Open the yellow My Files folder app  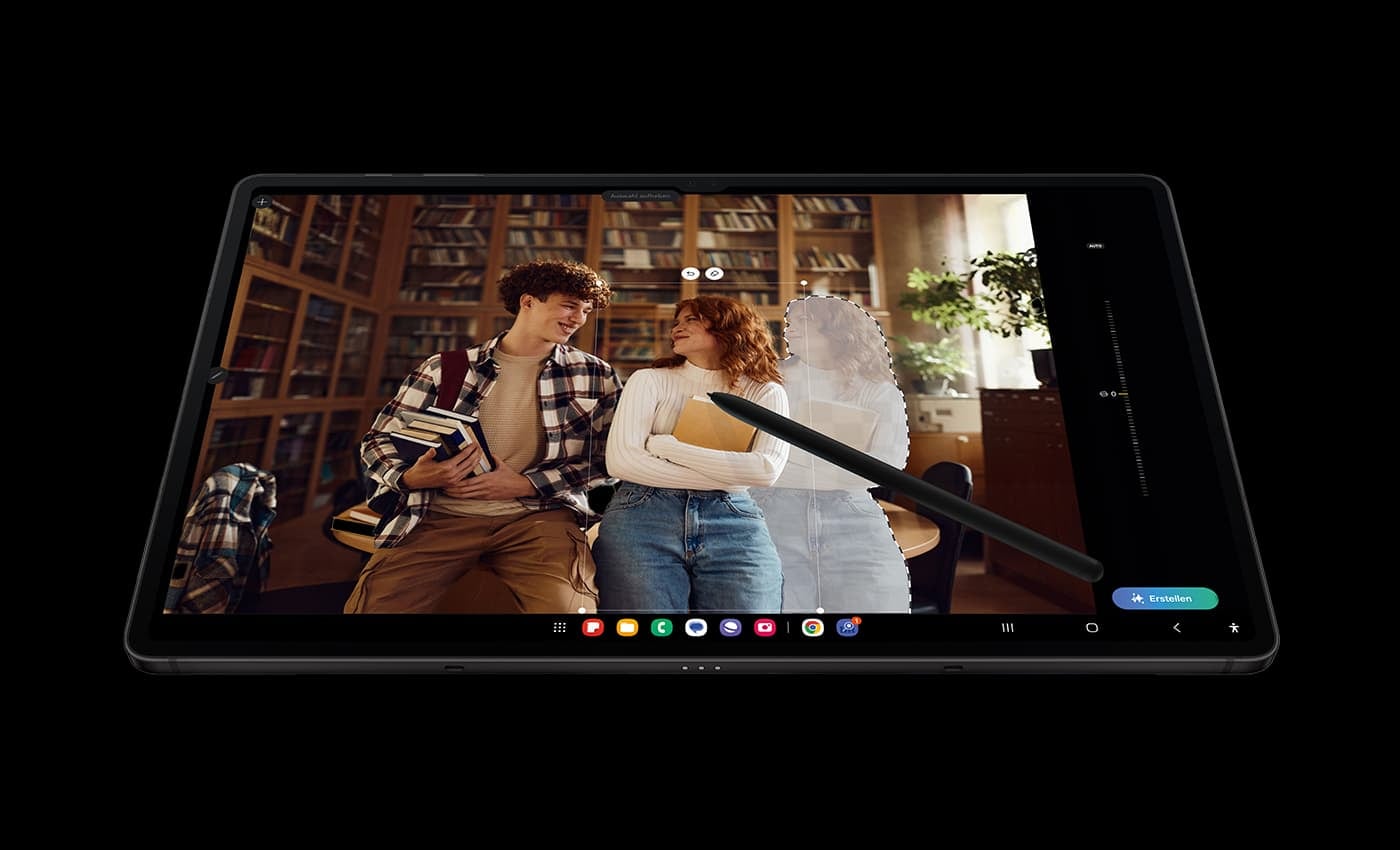627,628
